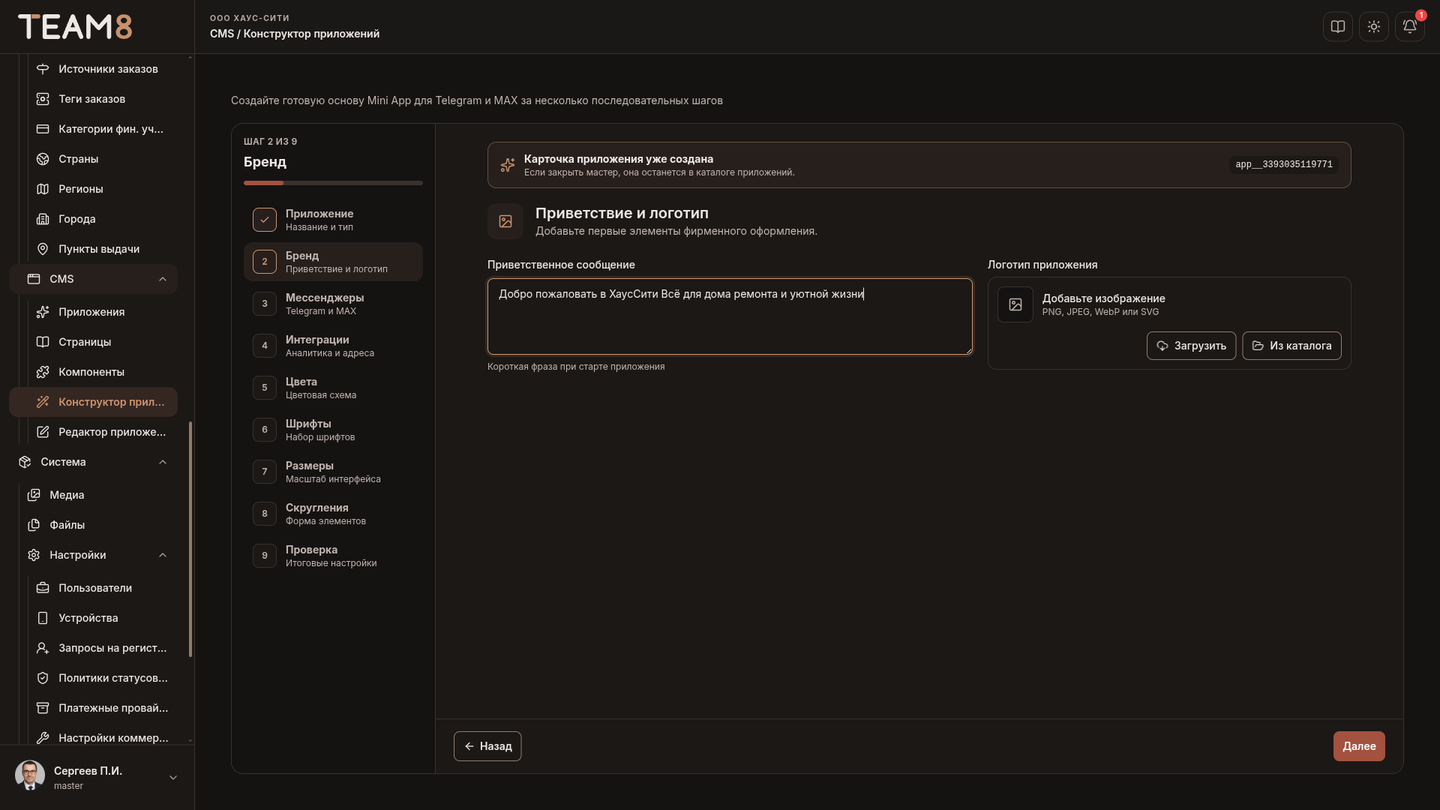Click the Регионы map icon
The height and width of the screenshot is (810, 1440).
43,189
